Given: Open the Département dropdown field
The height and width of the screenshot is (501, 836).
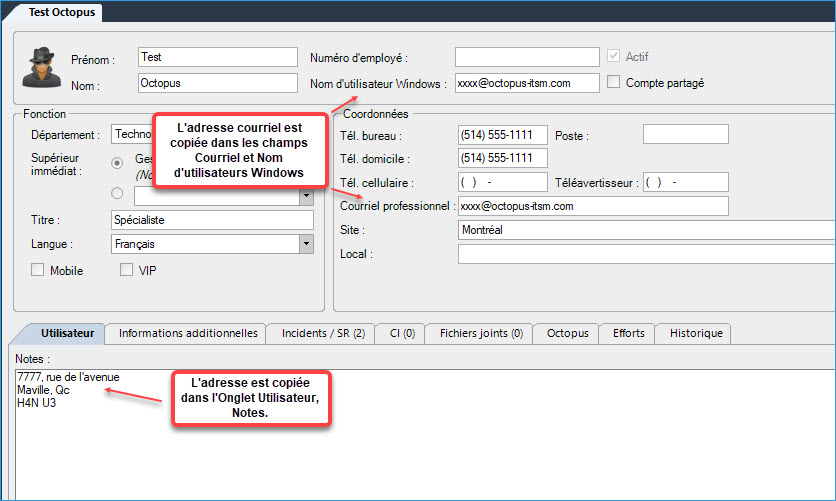Looking at the screenshot, I should pyautogui.click(x=132, y=134).
